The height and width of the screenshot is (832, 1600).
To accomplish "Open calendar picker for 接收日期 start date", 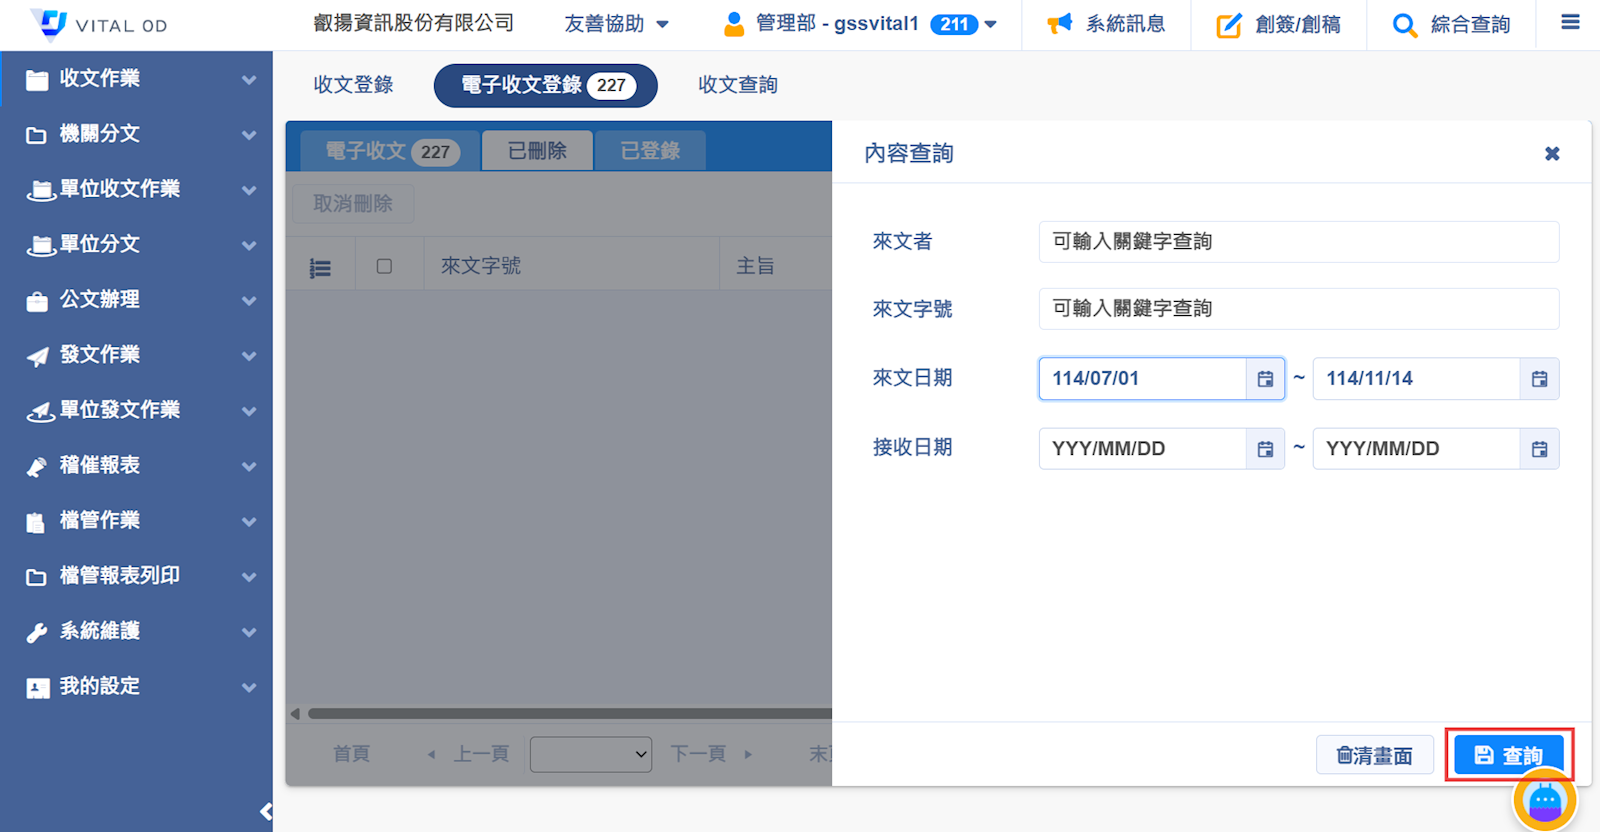I will (1265, 449).
